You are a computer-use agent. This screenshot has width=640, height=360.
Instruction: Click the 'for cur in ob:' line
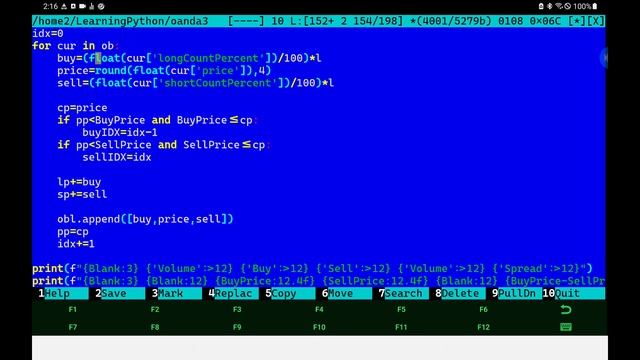coord(76,46)
